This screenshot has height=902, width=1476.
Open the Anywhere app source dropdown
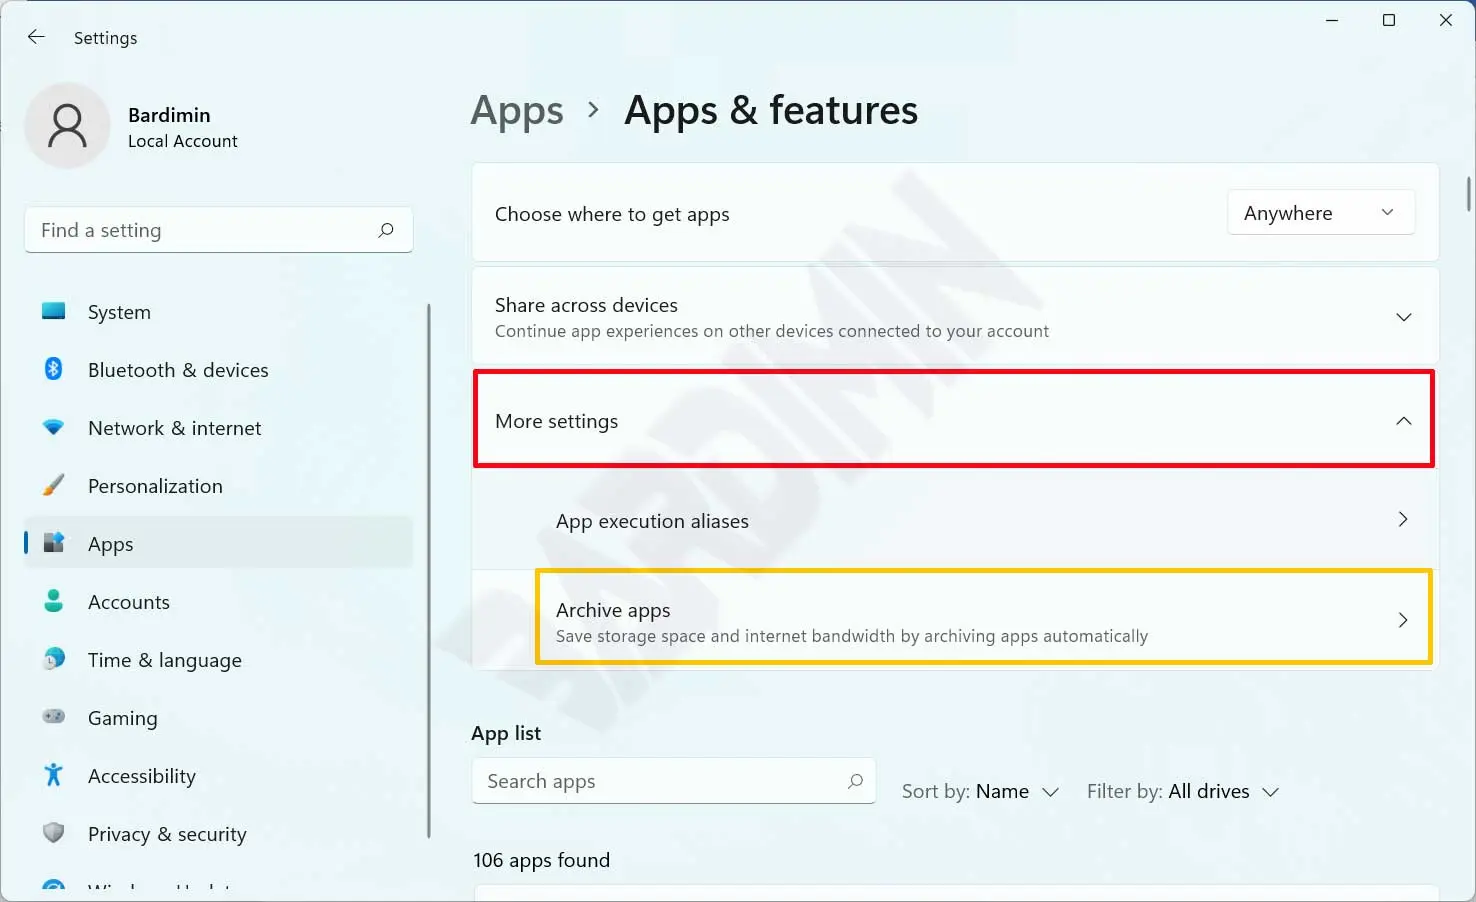point(1320,213)
